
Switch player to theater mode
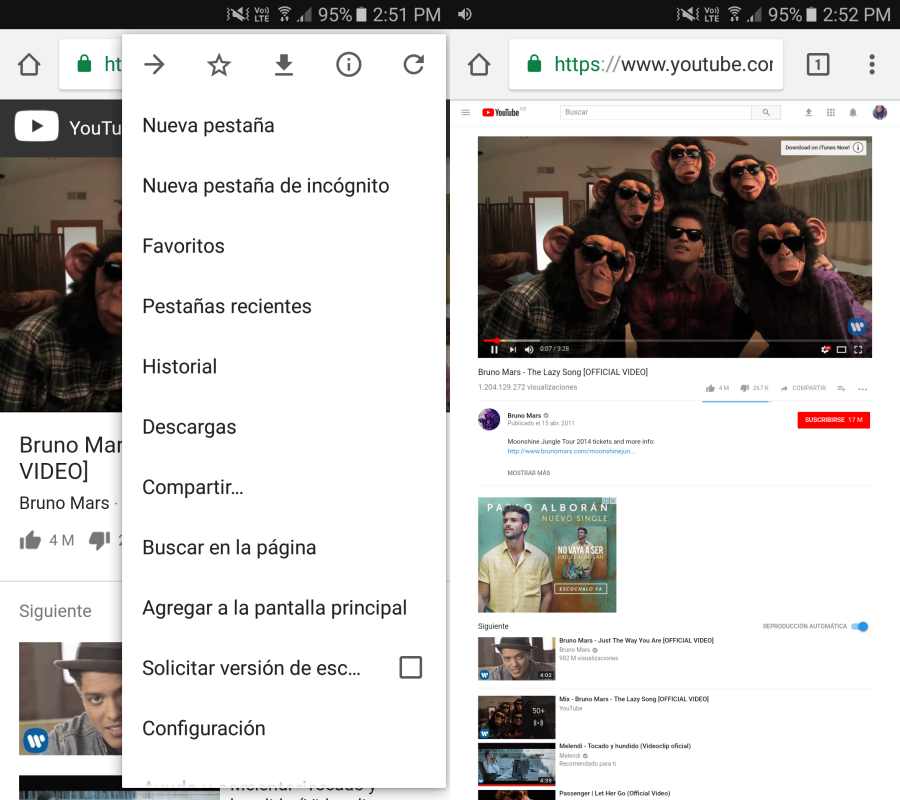(x=841, y=349)
